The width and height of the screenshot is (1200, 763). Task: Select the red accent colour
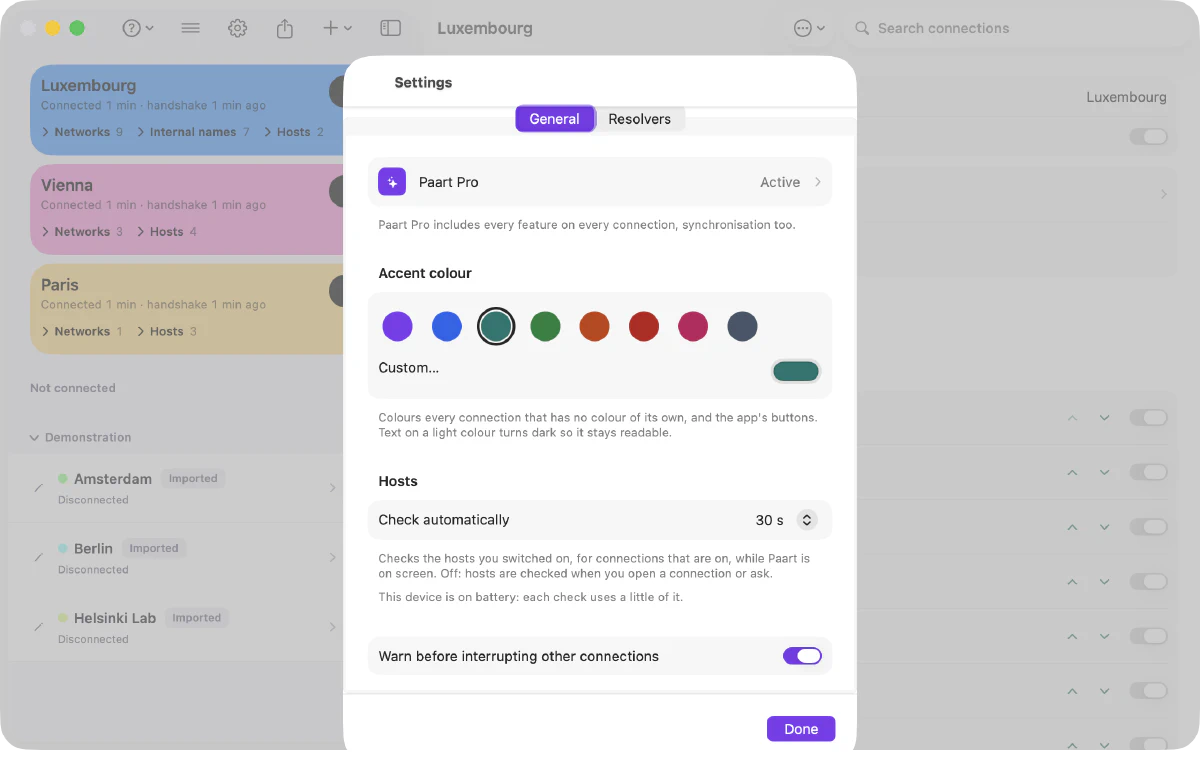644,326
